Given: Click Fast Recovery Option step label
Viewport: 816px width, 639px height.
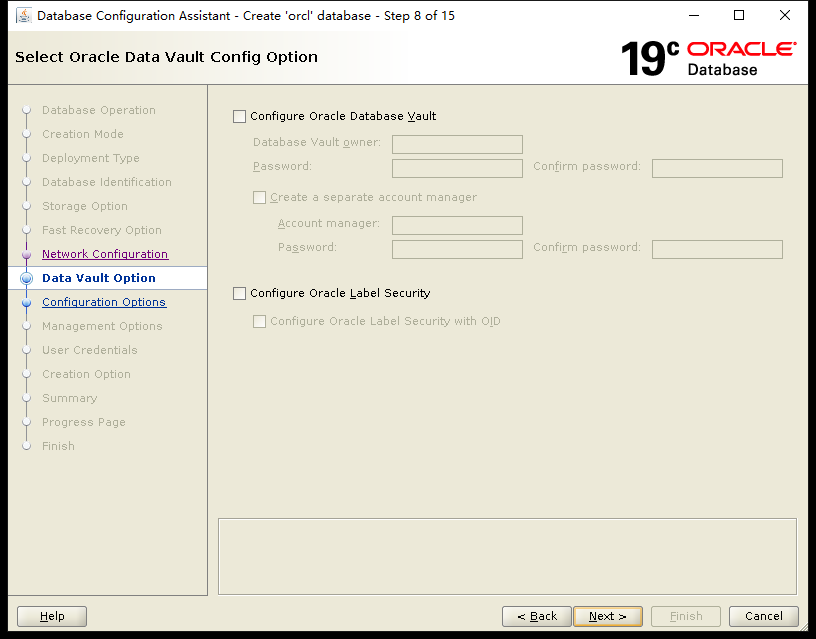Looking at the screenshot, I should [102, 230].
